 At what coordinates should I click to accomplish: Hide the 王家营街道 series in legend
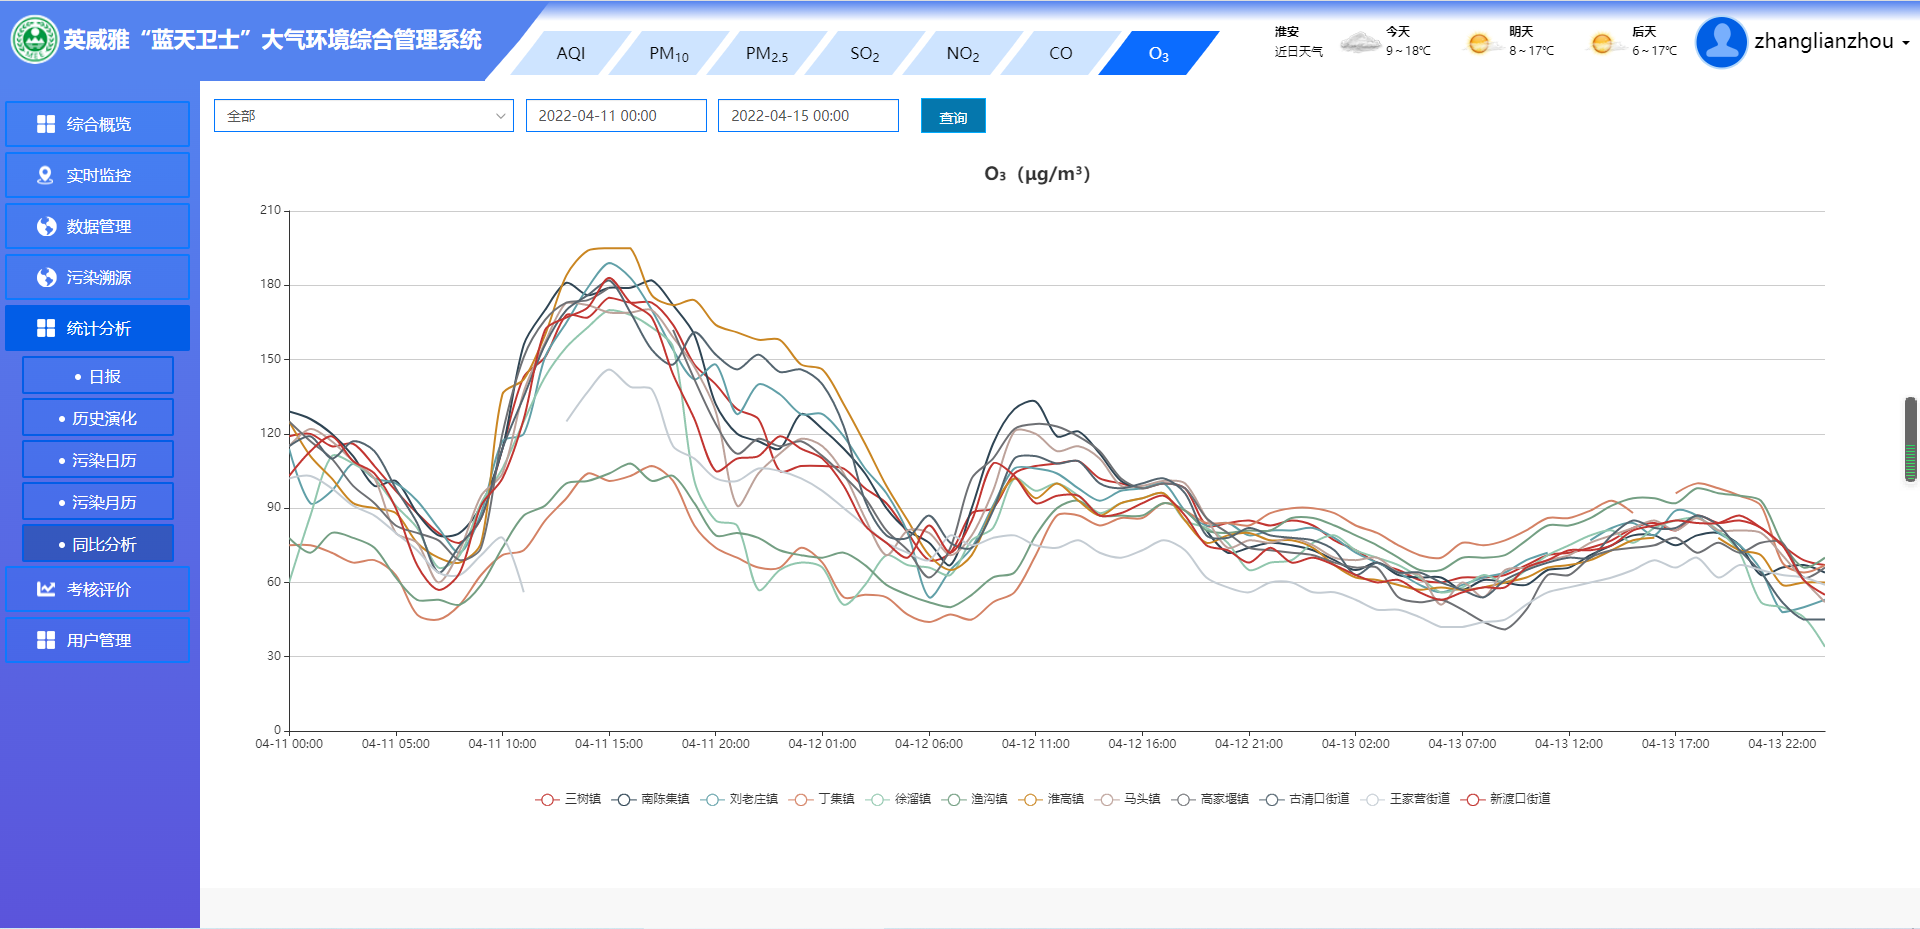click(1410, 799)
